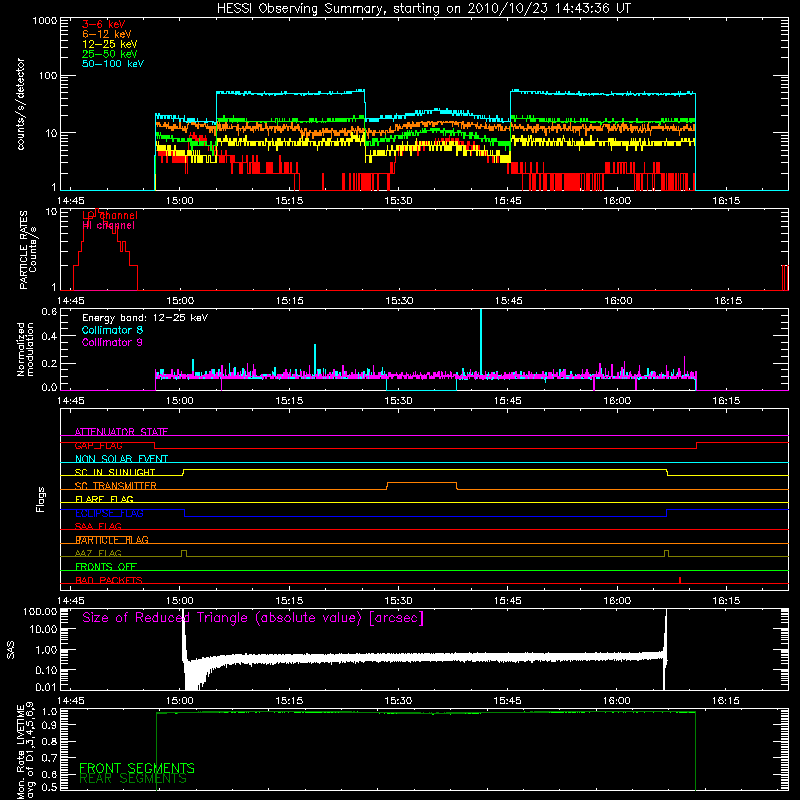
Task: Click the PARTICLE_FLAG label
Action: 112,540
